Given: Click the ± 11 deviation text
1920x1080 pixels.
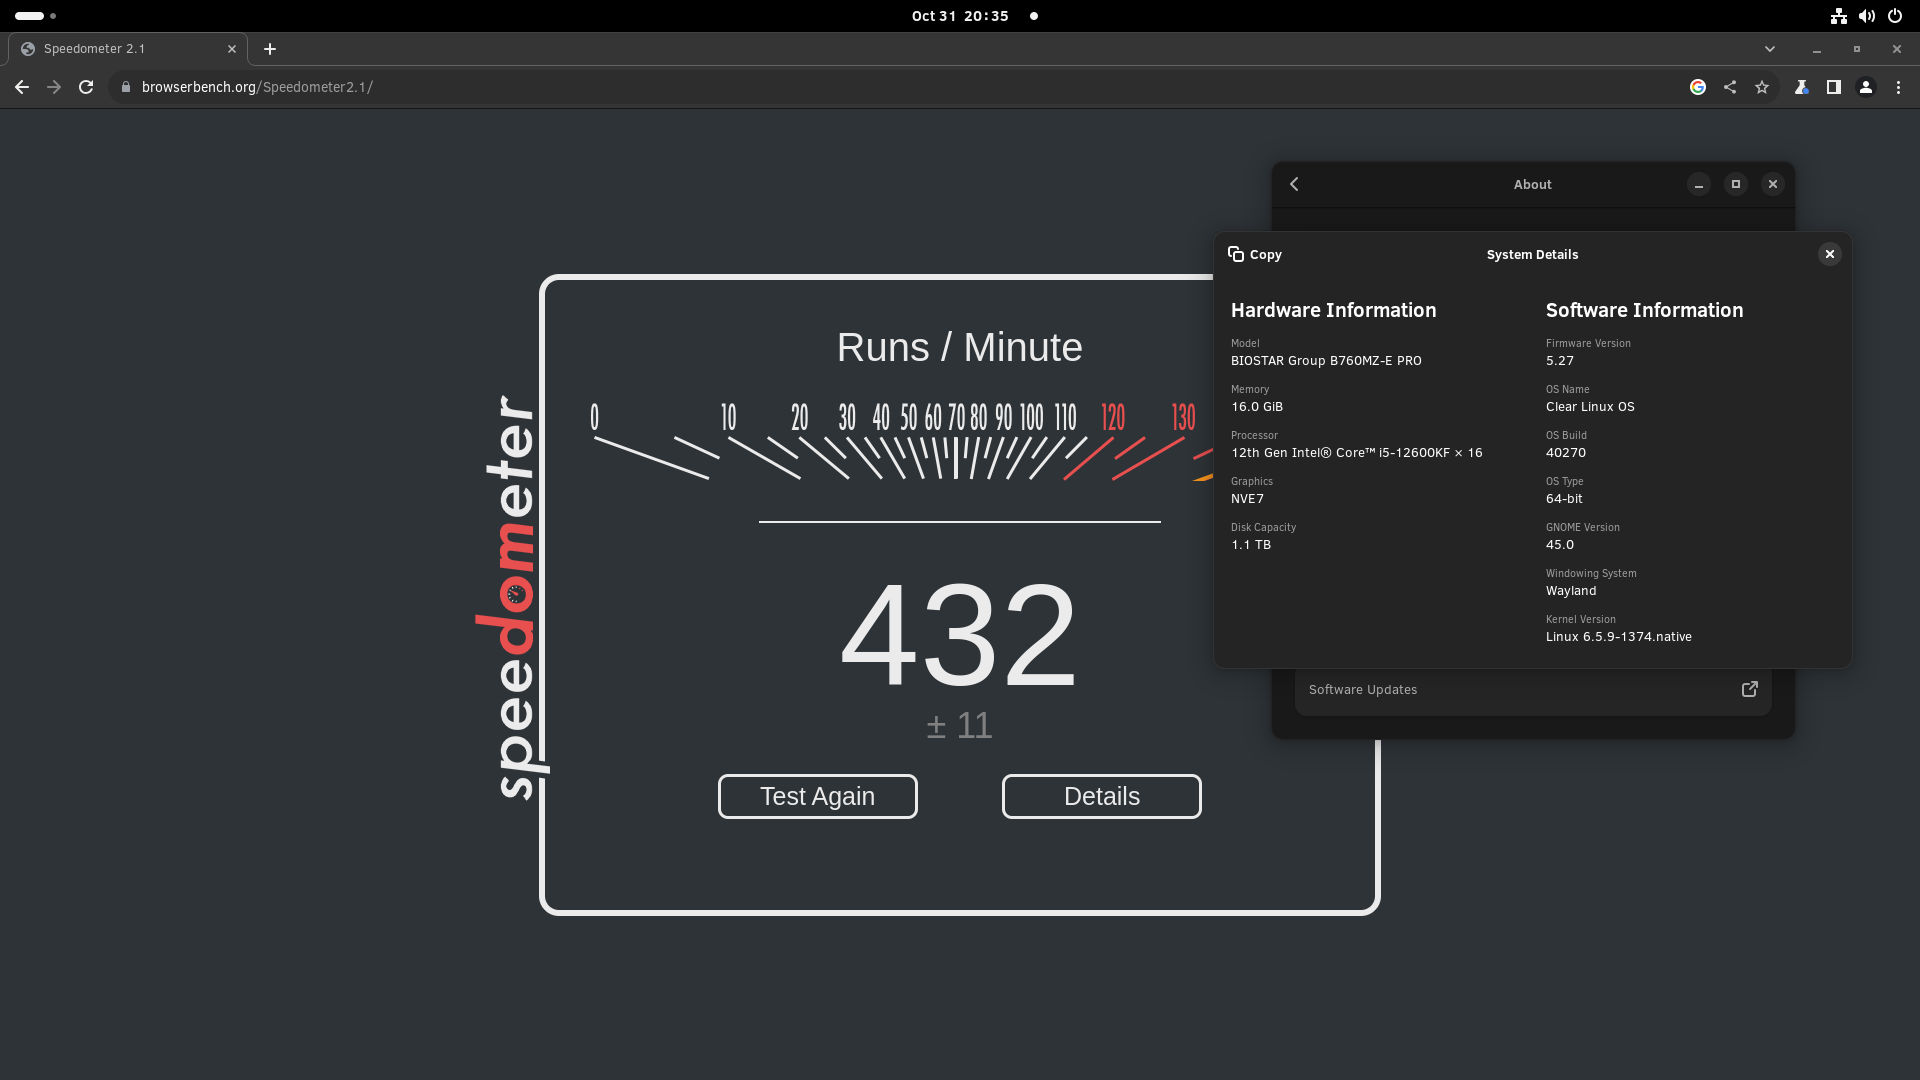Looking at the screenshot, I should [x=959, y=726].
